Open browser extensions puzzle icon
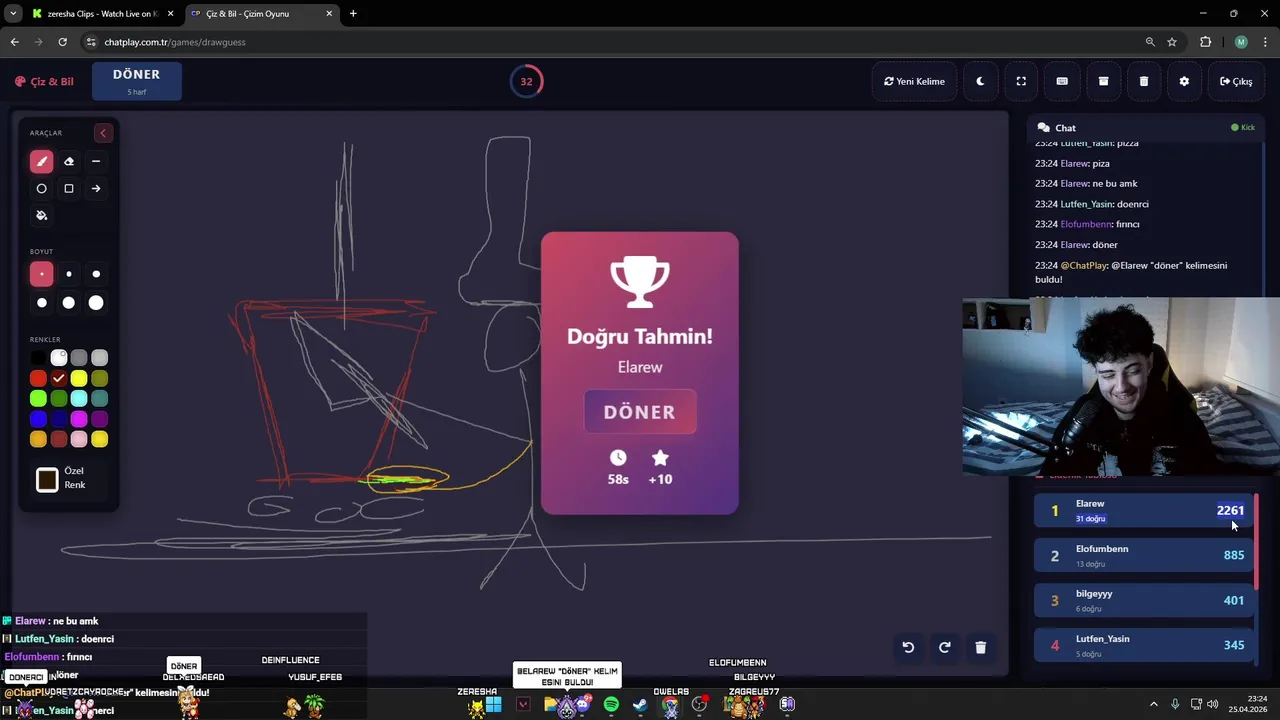 point(1205,42)
